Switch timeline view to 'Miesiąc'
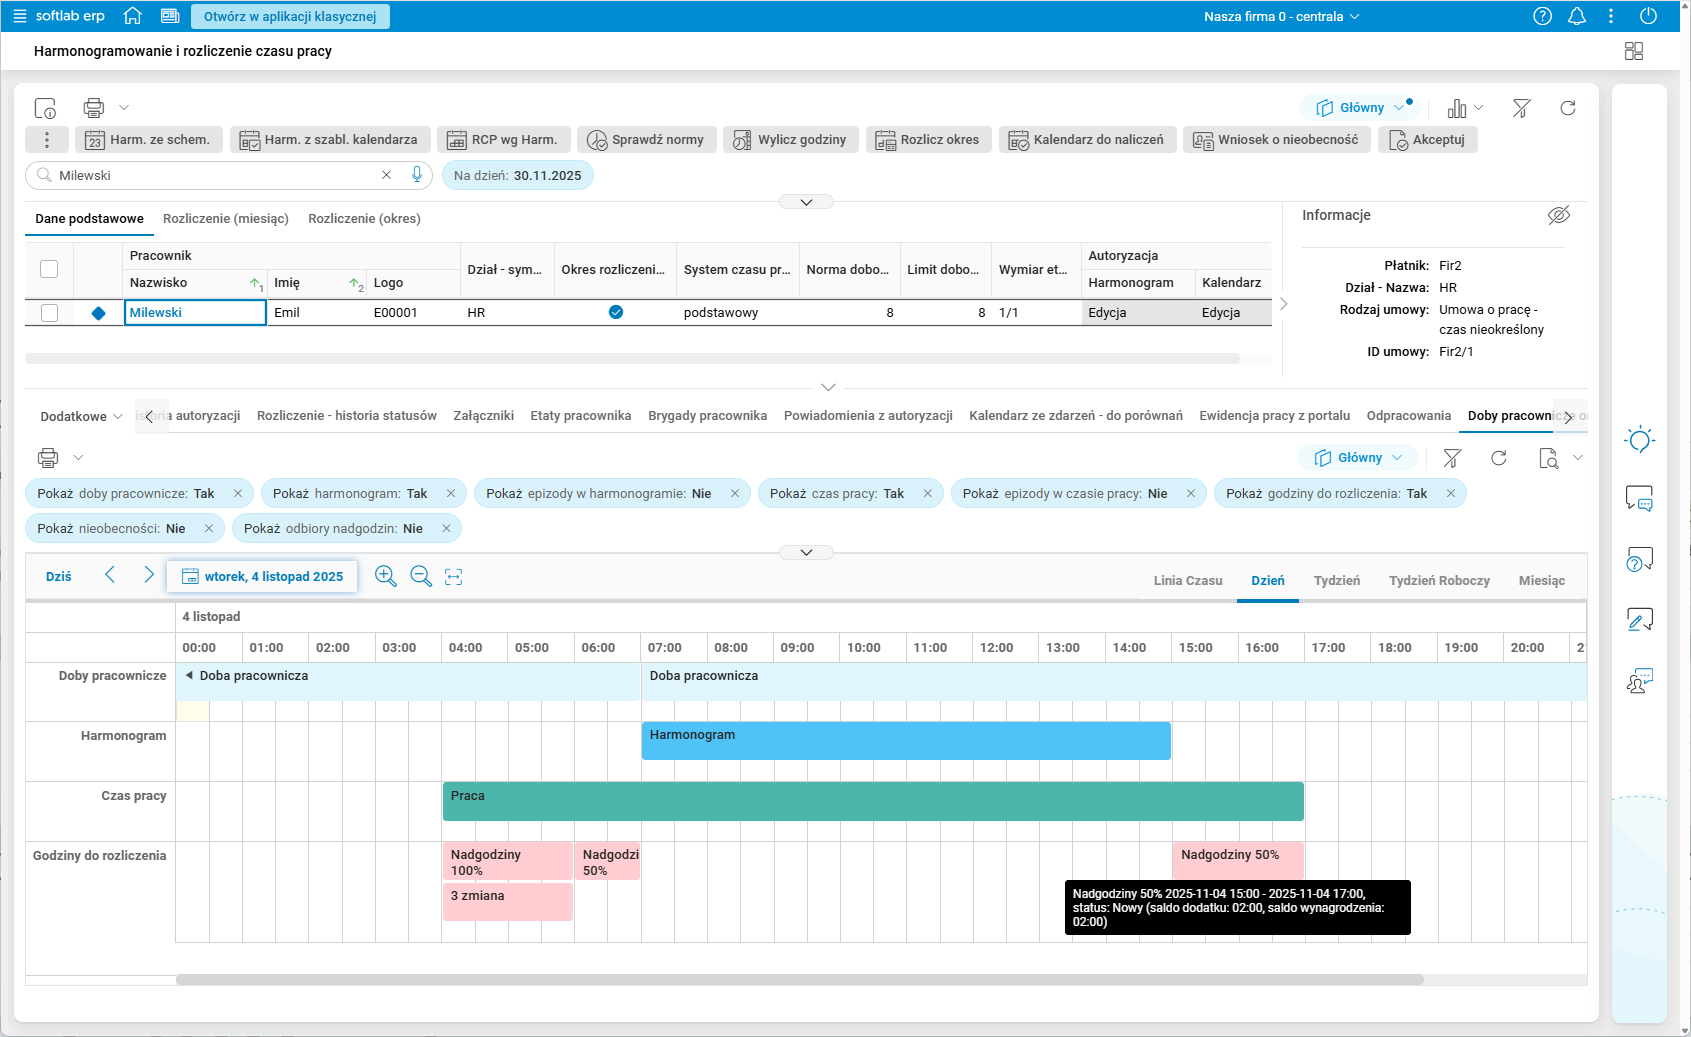The image size is (1691, 1037). 1542,581
